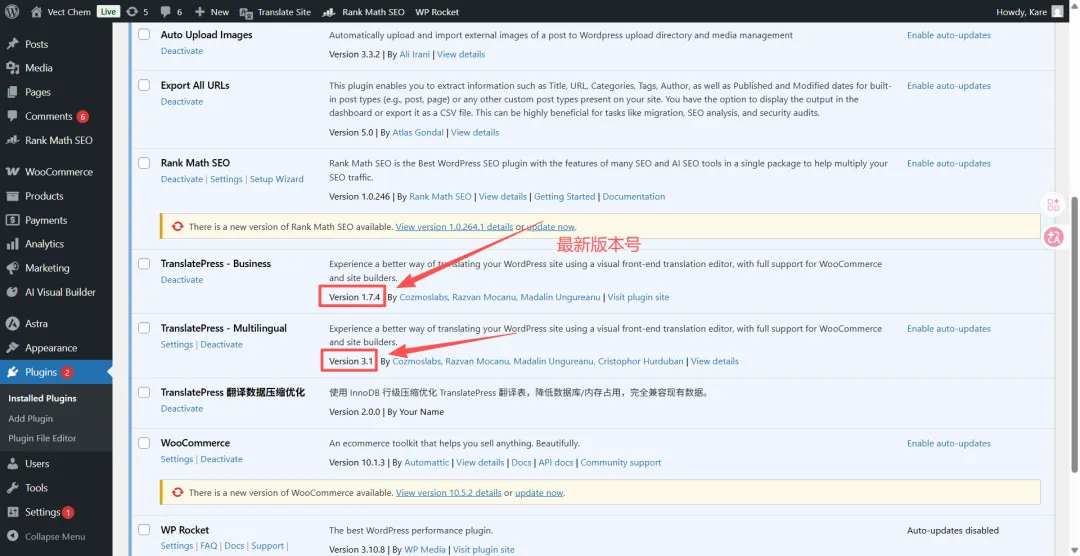This screenshot has height=556, width=1080.
Task: Click the WooCommerce icon in sidebar
Action: (12, 172)
